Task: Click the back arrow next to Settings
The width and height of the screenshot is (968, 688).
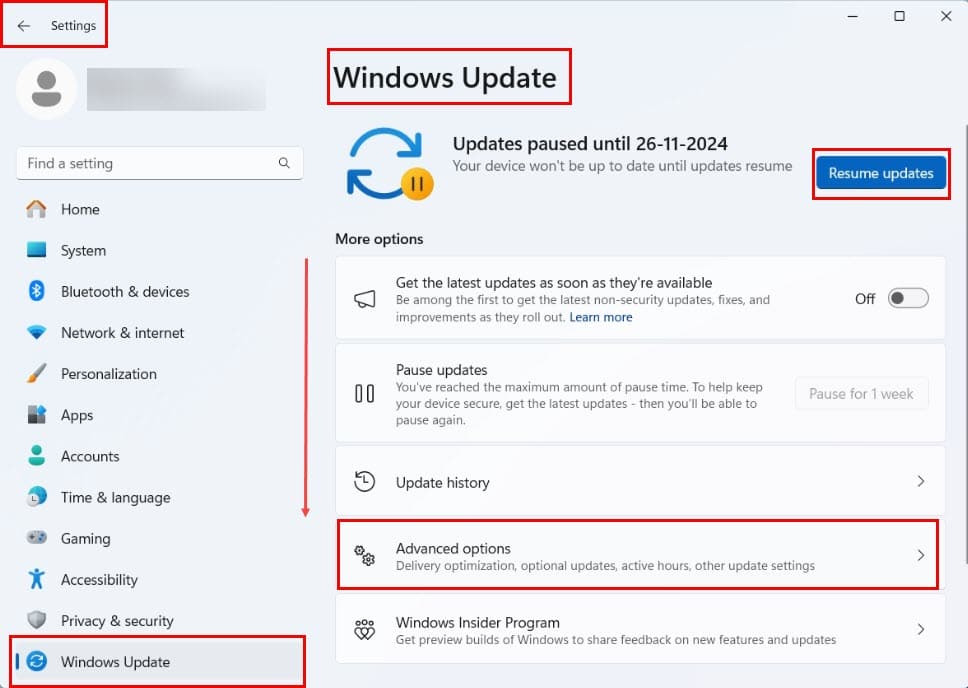Action: 23,25
